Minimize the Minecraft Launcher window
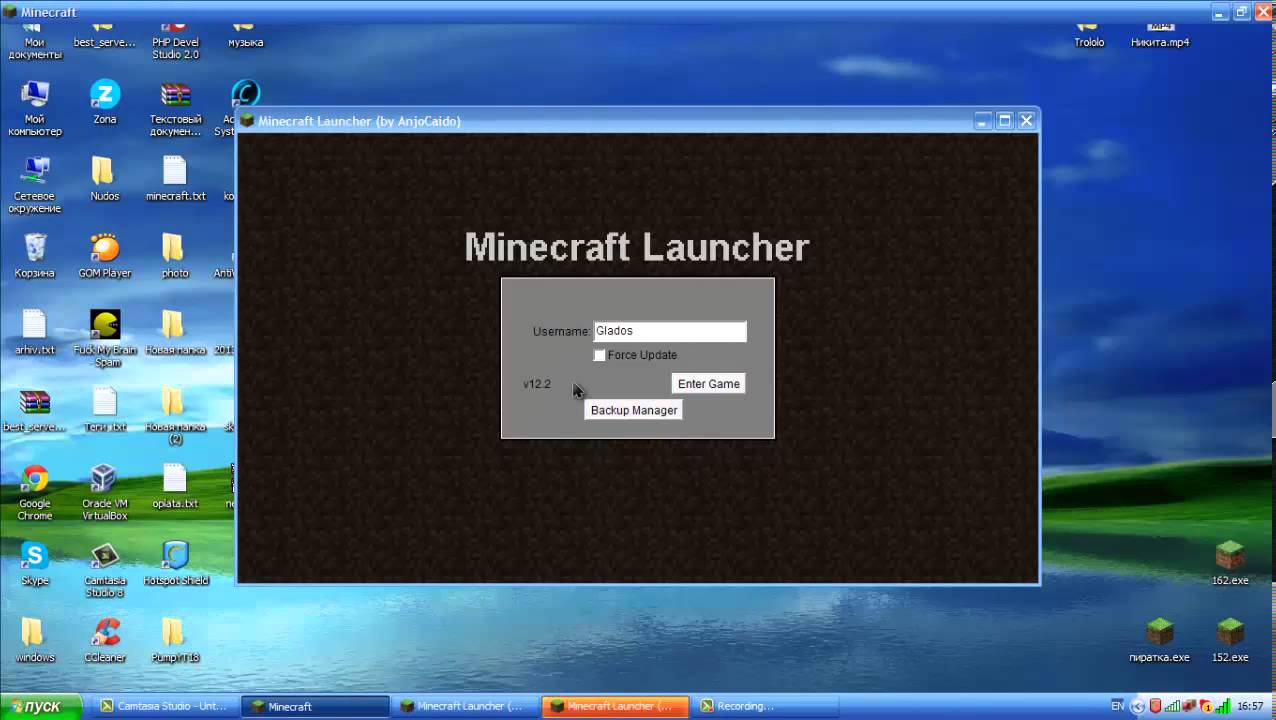This screenshot has width=1276, height=720. pyautogui.click(x=983, y=121)
